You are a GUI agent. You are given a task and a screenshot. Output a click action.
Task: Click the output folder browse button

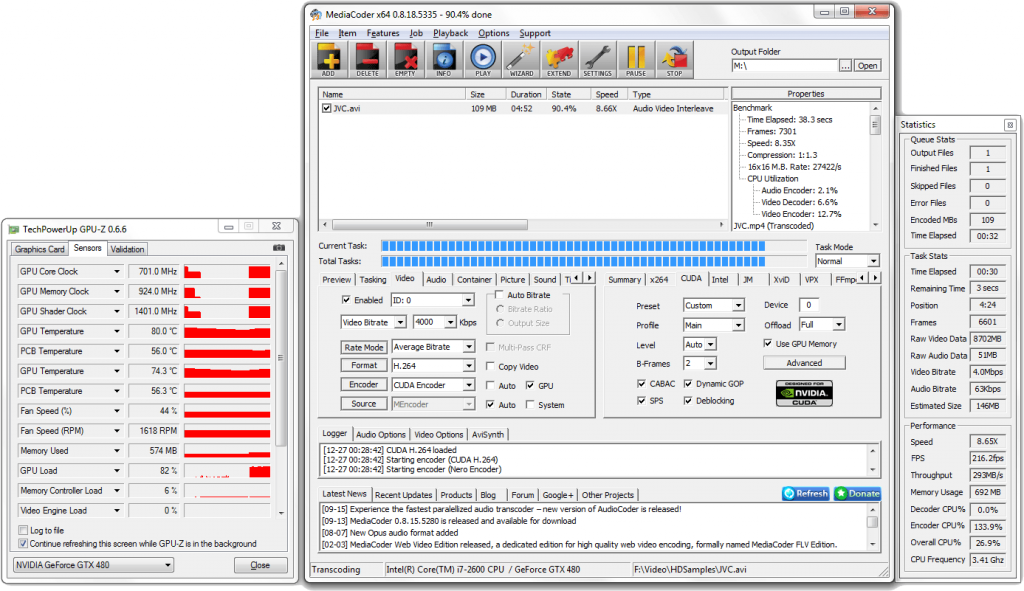[x=846, y=65]
